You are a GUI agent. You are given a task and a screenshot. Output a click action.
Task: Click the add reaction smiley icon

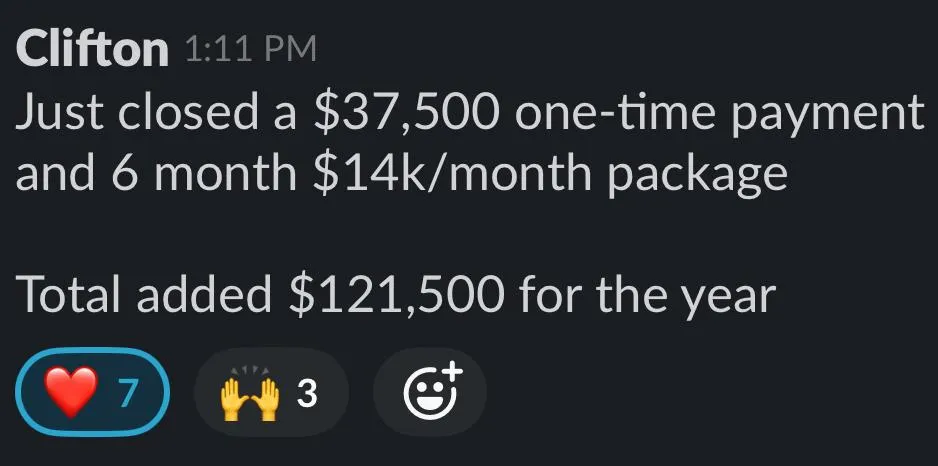[432, 392]
